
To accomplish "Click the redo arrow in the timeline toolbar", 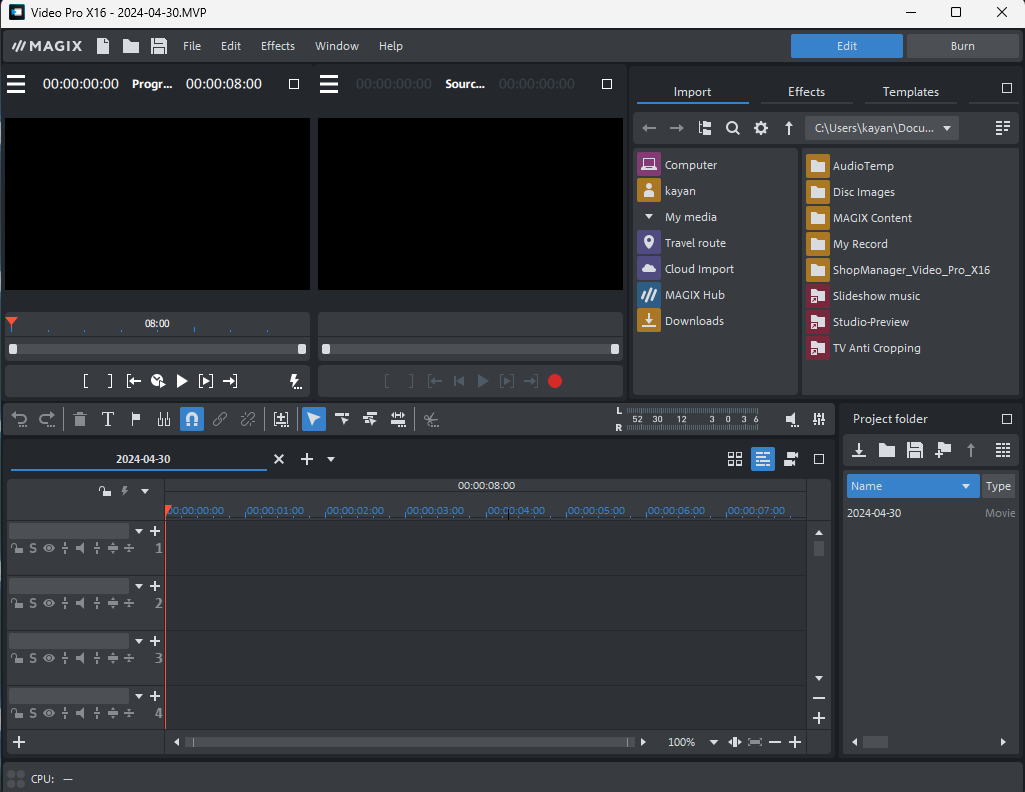I will click(47, 420).
